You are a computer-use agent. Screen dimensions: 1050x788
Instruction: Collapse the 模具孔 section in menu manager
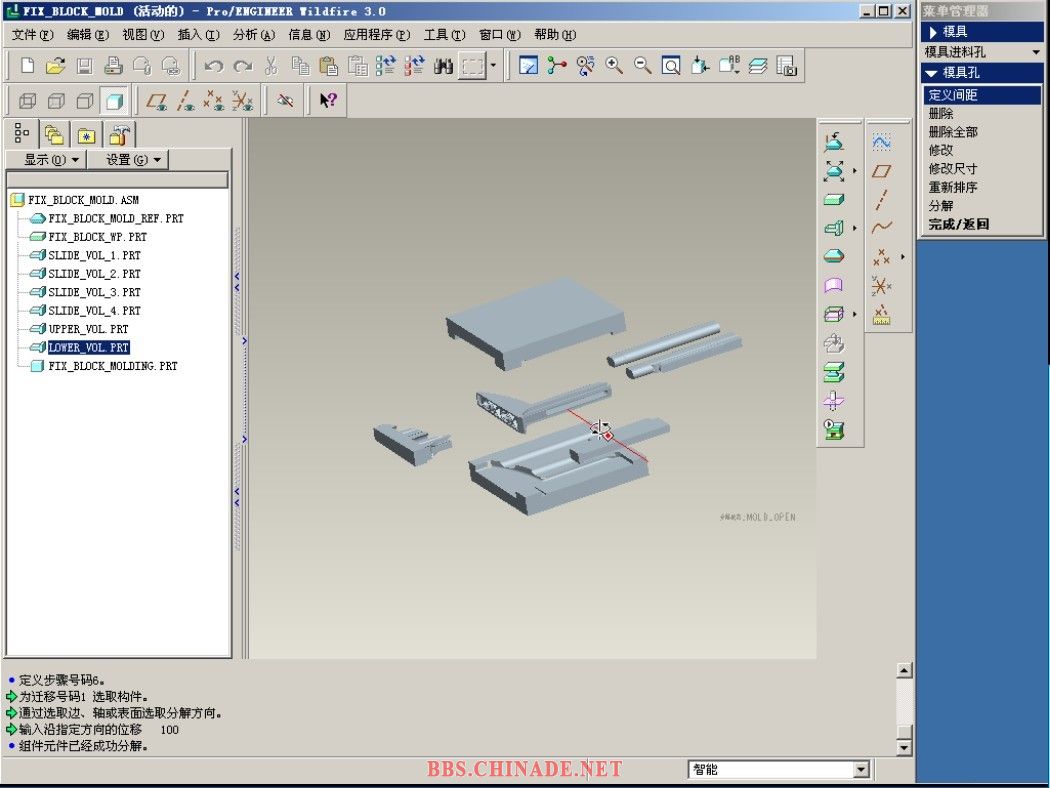tap(982, 72)
